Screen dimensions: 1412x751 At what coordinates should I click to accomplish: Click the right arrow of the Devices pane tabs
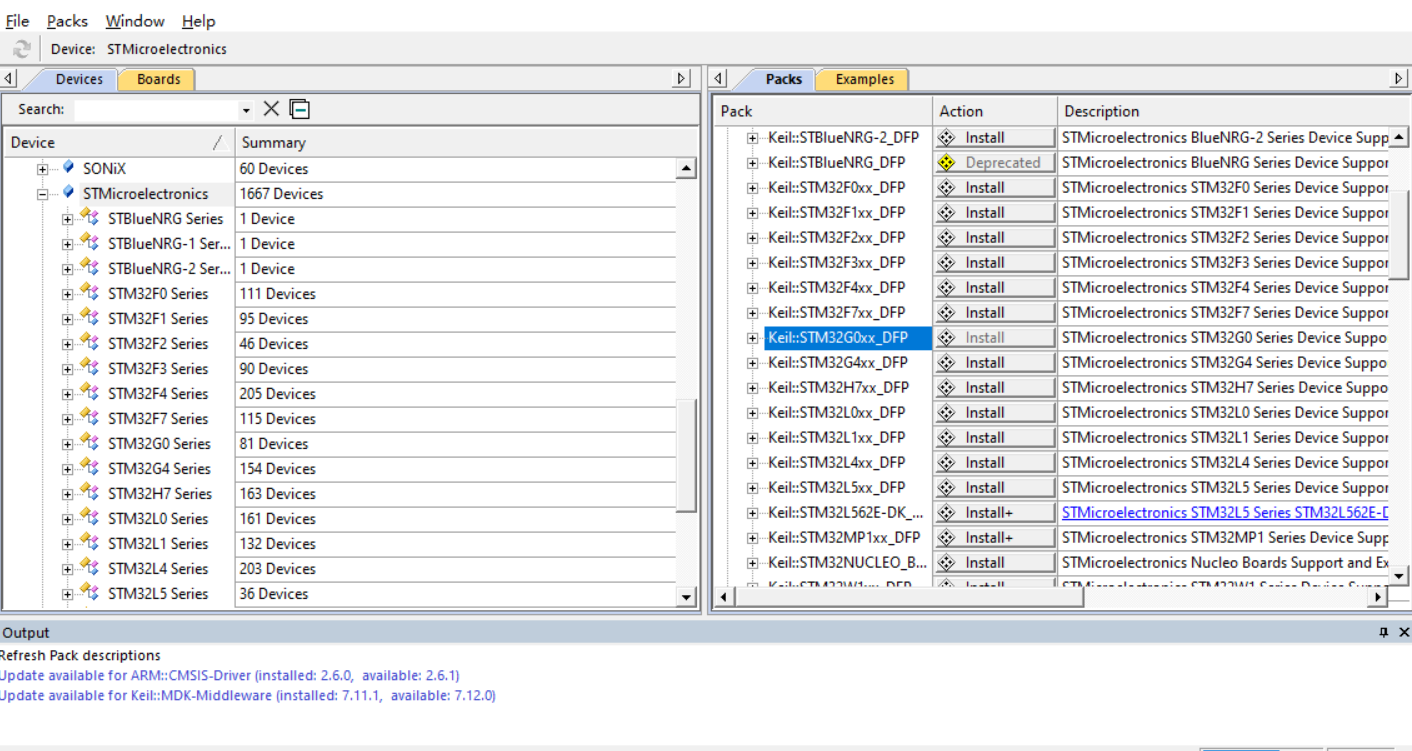coord(682,78)
